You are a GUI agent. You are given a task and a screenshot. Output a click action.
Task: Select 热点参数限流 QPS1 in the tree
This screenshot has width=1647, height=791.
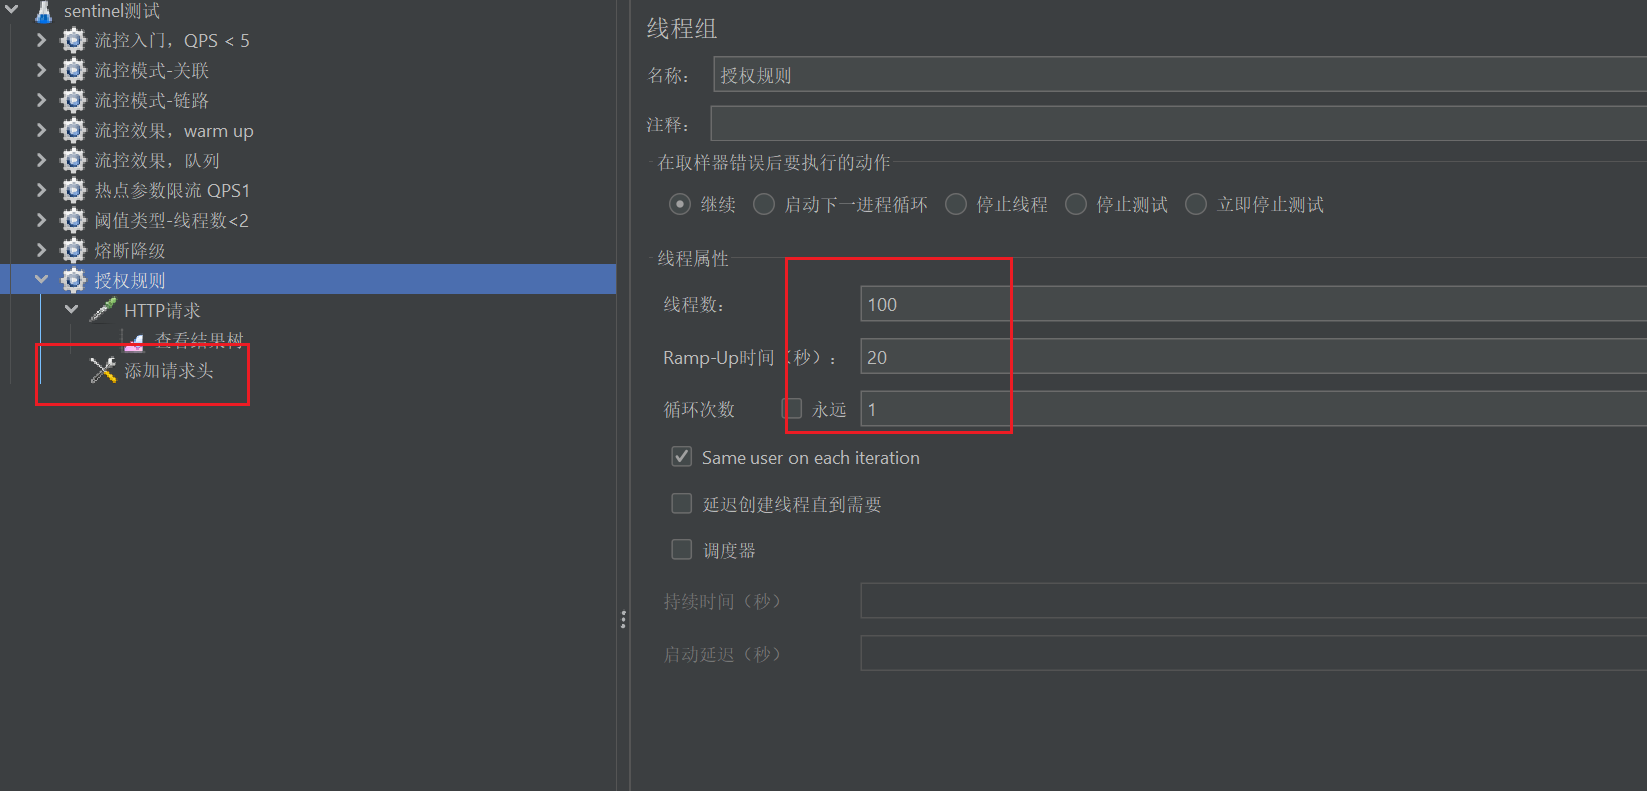tap(172, 190)
